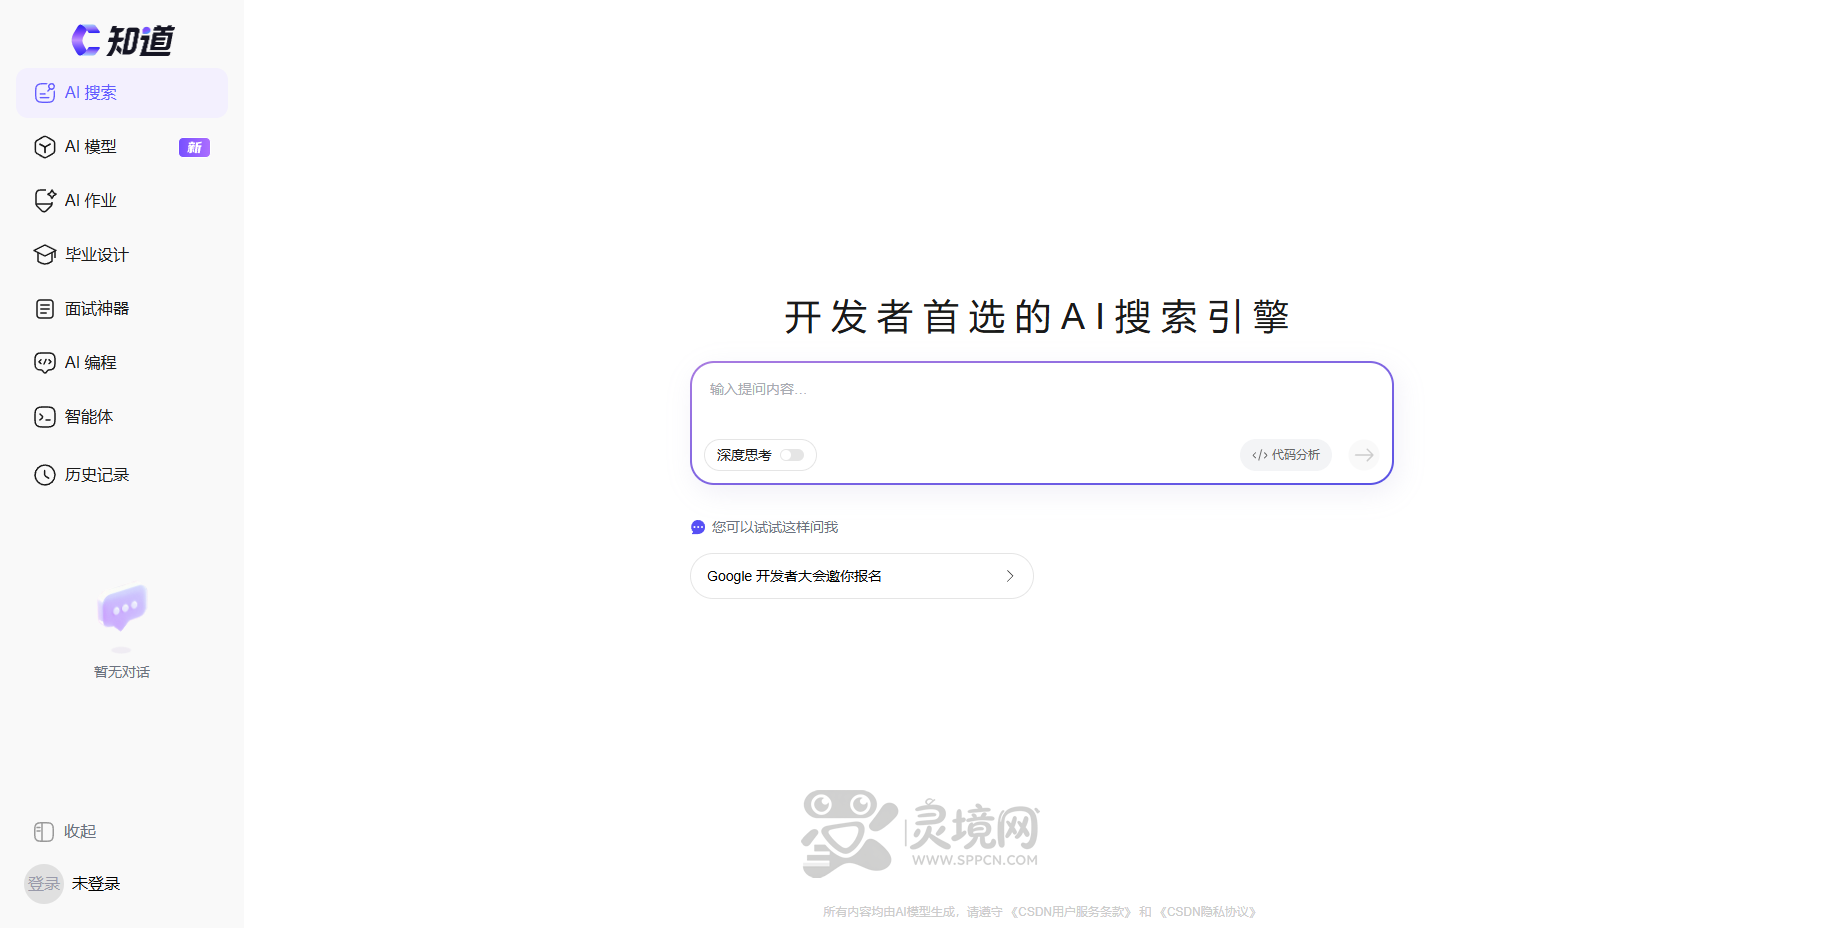Click the 暂无对话 label
The image size is (1840, 928).
(122, 672)
